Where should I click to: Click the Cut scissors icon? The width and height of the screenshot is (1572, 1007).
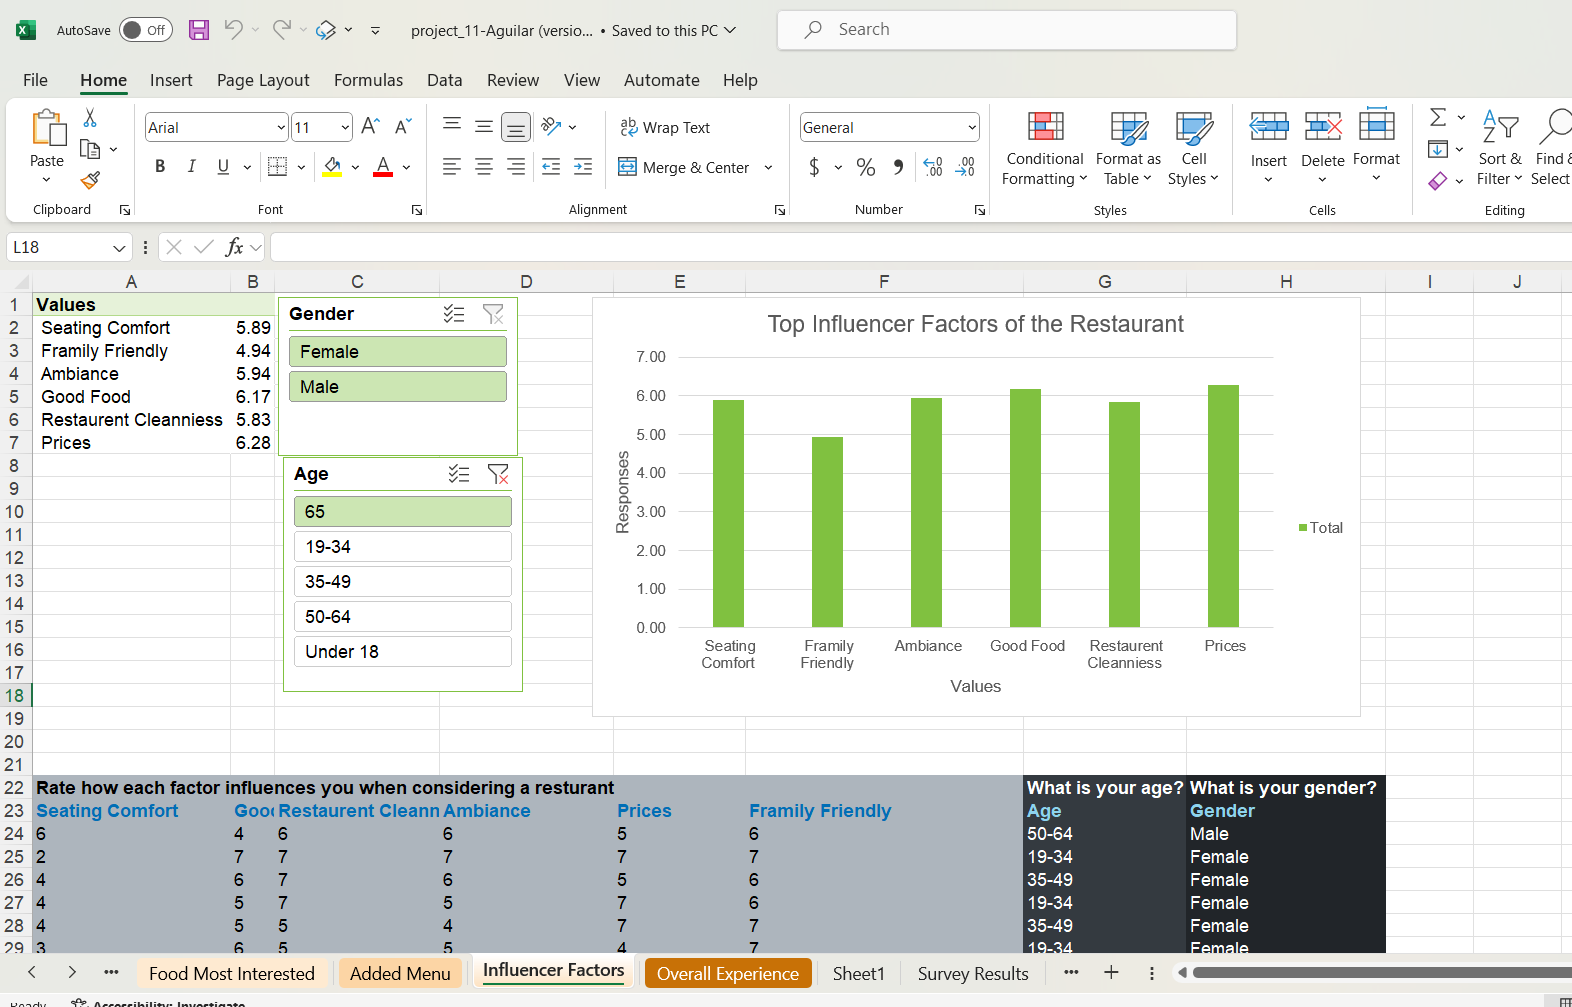[90, 118]
